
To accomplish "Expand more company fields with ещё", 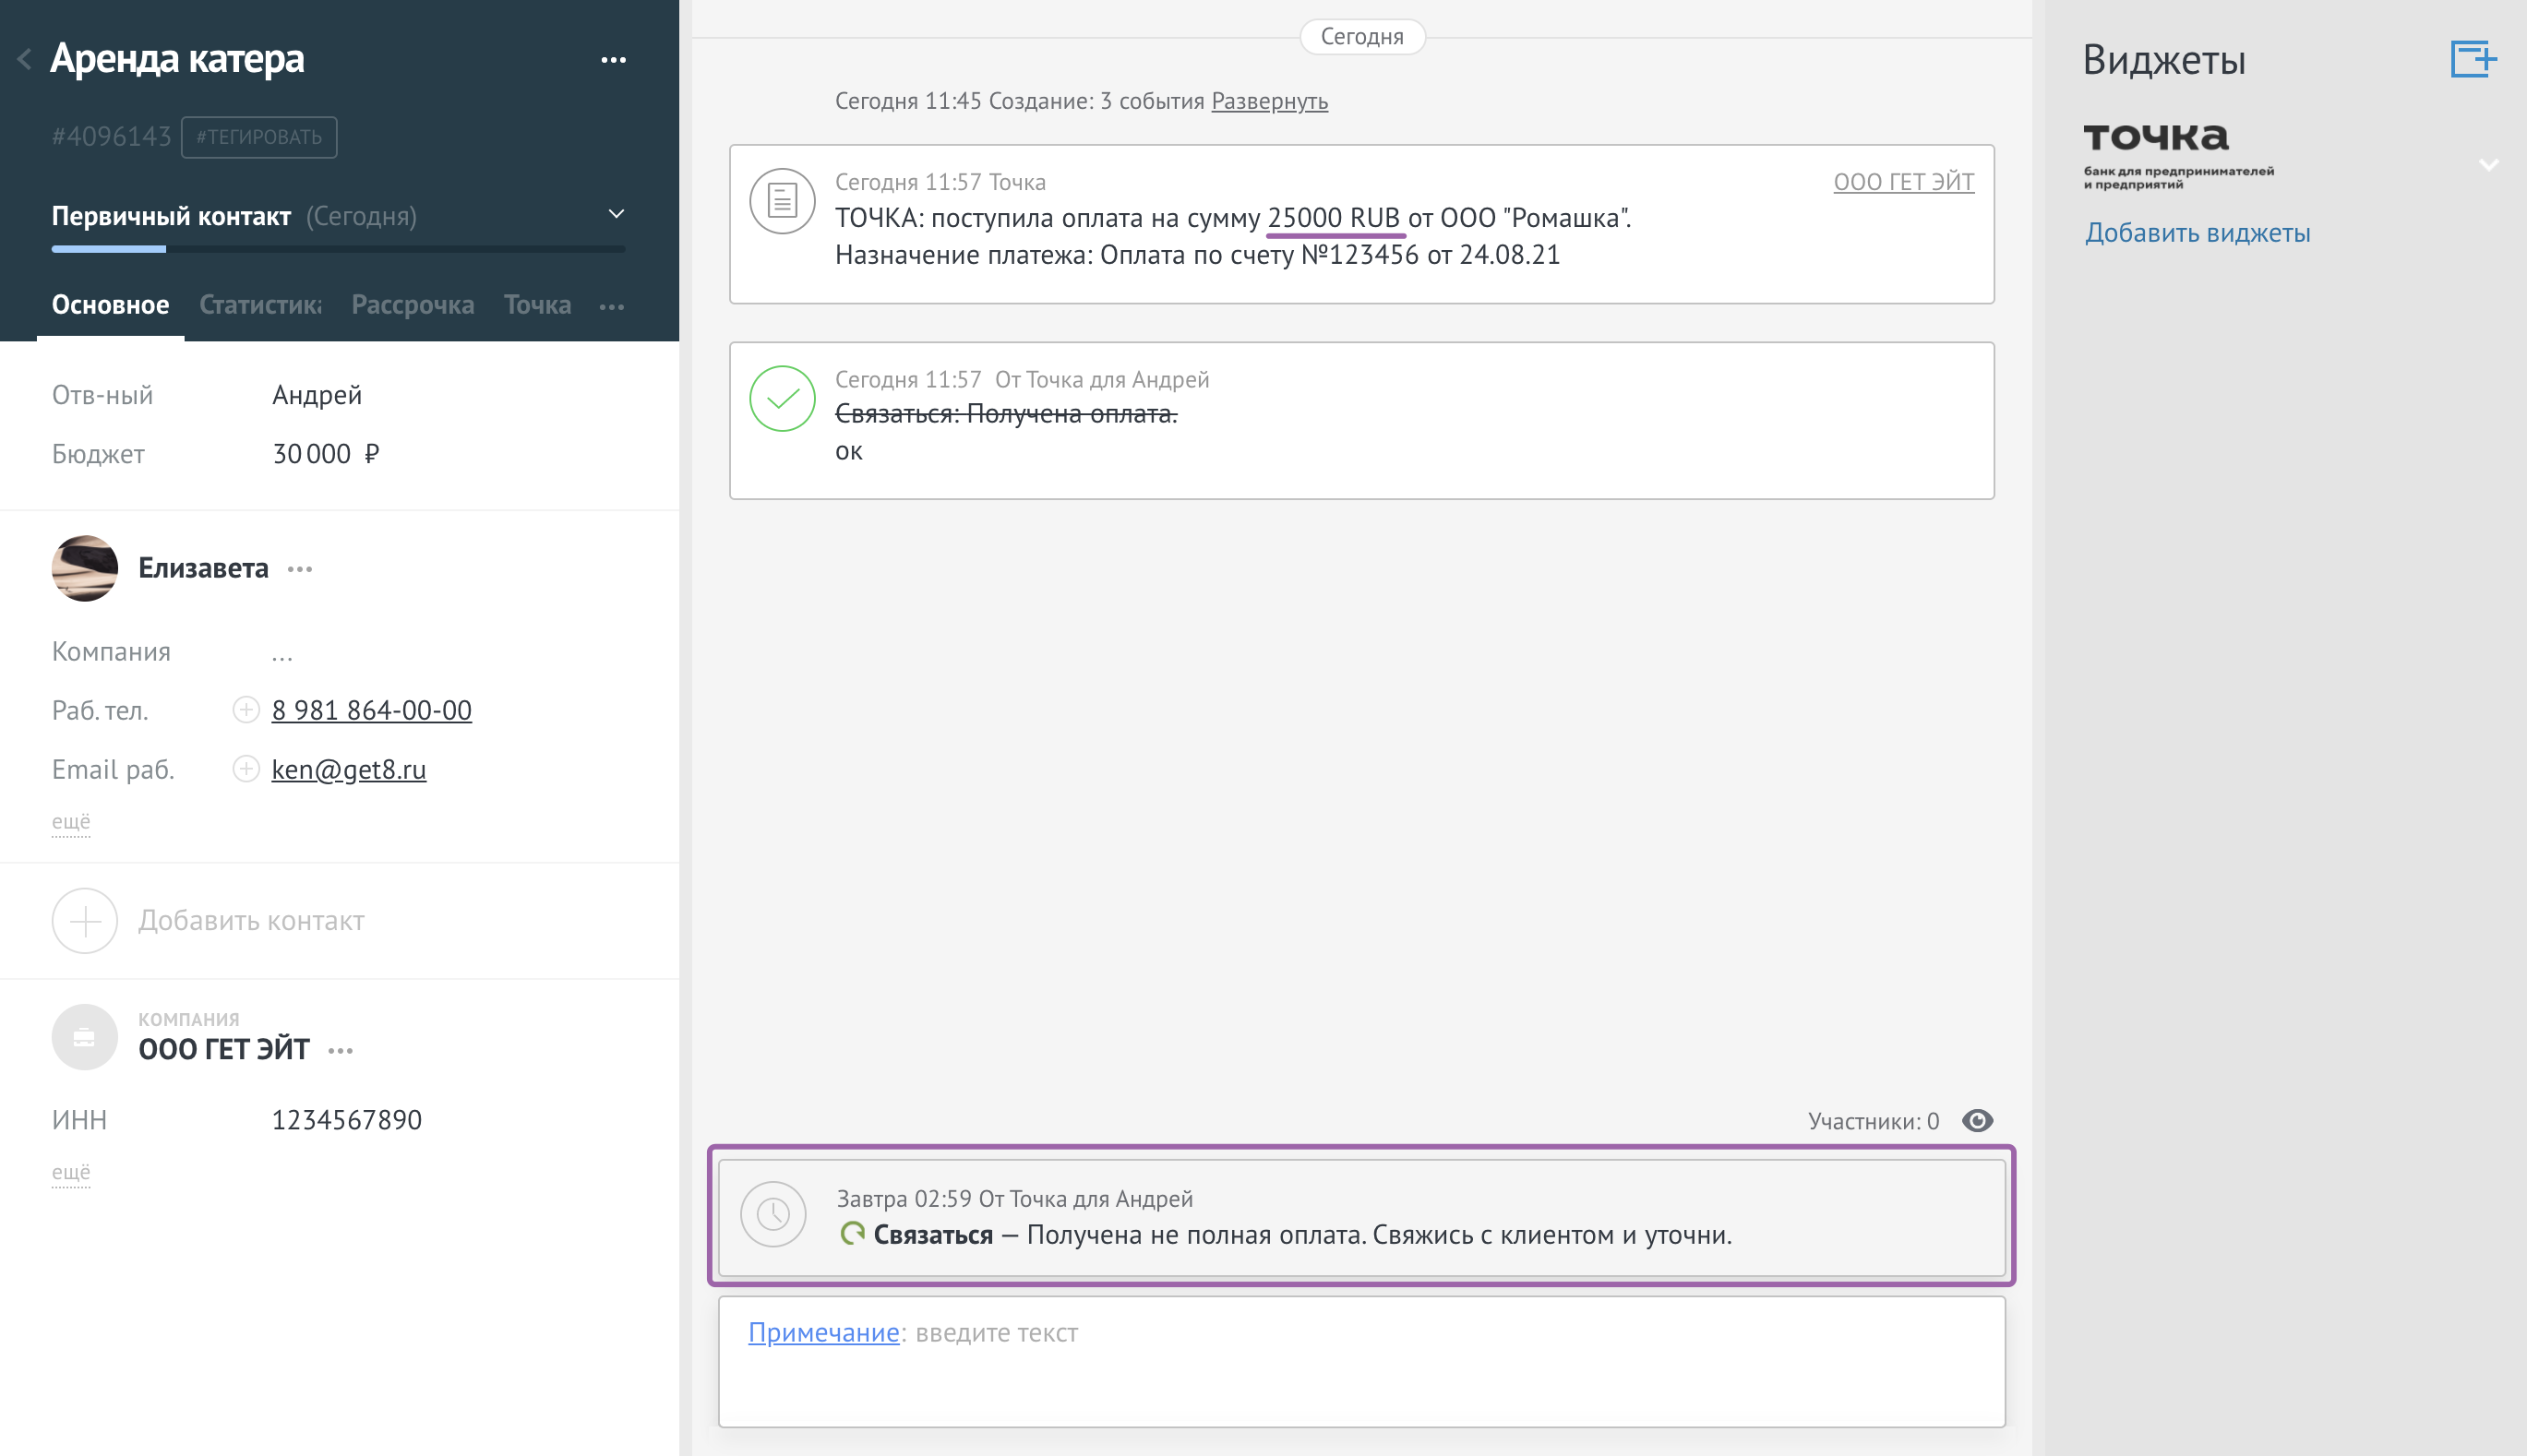I will coord(71,1172).
